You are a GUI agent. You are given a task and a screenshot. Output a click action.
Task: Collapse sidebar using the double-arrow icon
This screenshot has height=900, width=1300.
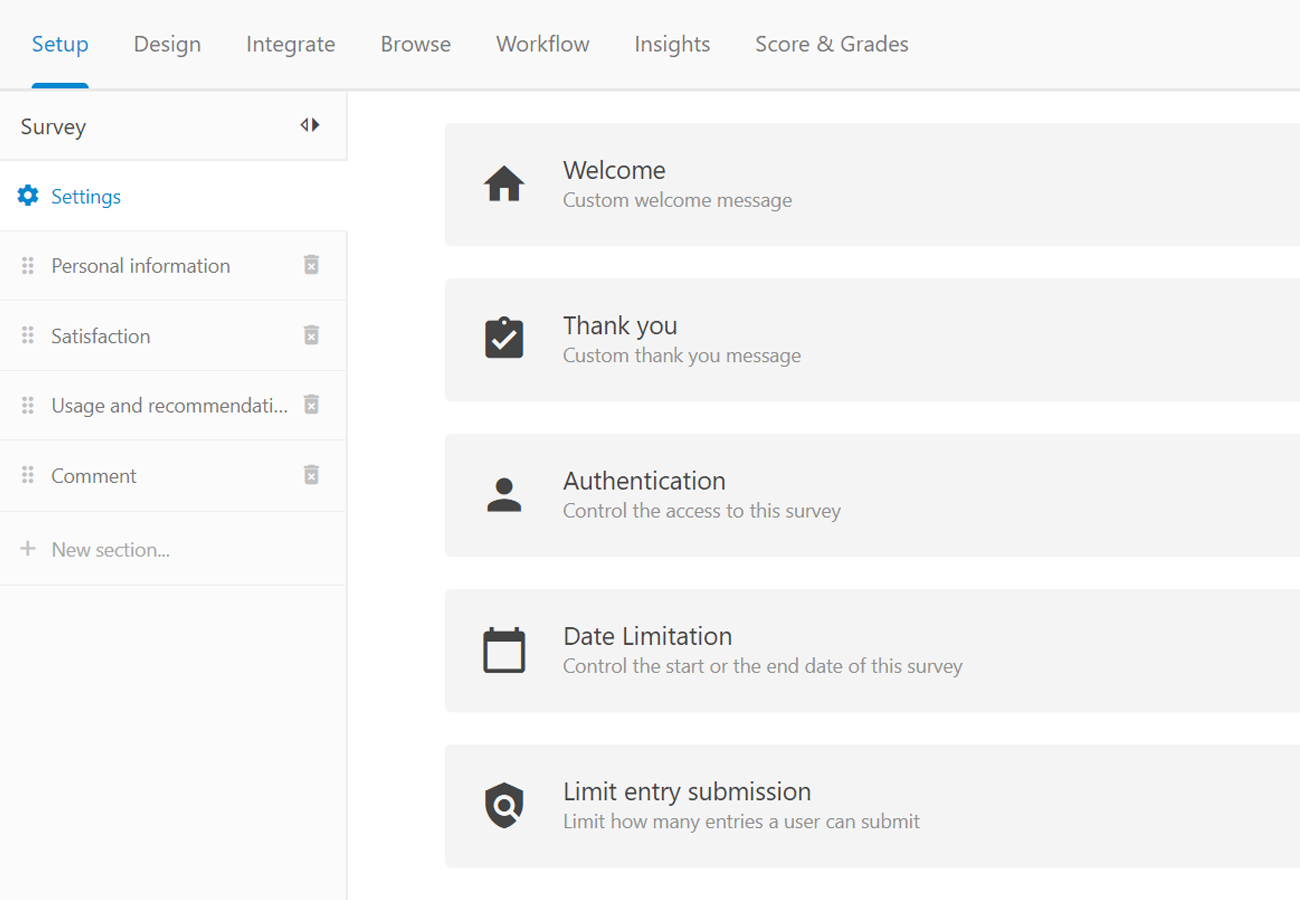pos(310,125)
